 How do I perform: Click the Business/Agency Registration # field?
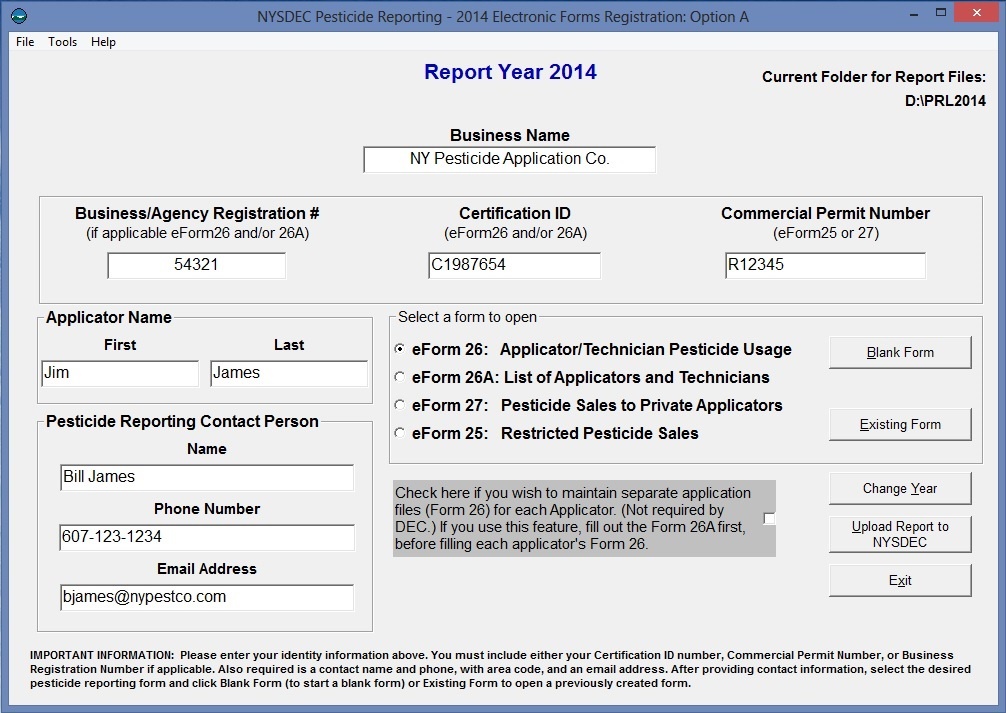pyautogui.click(x=196, y=265)
